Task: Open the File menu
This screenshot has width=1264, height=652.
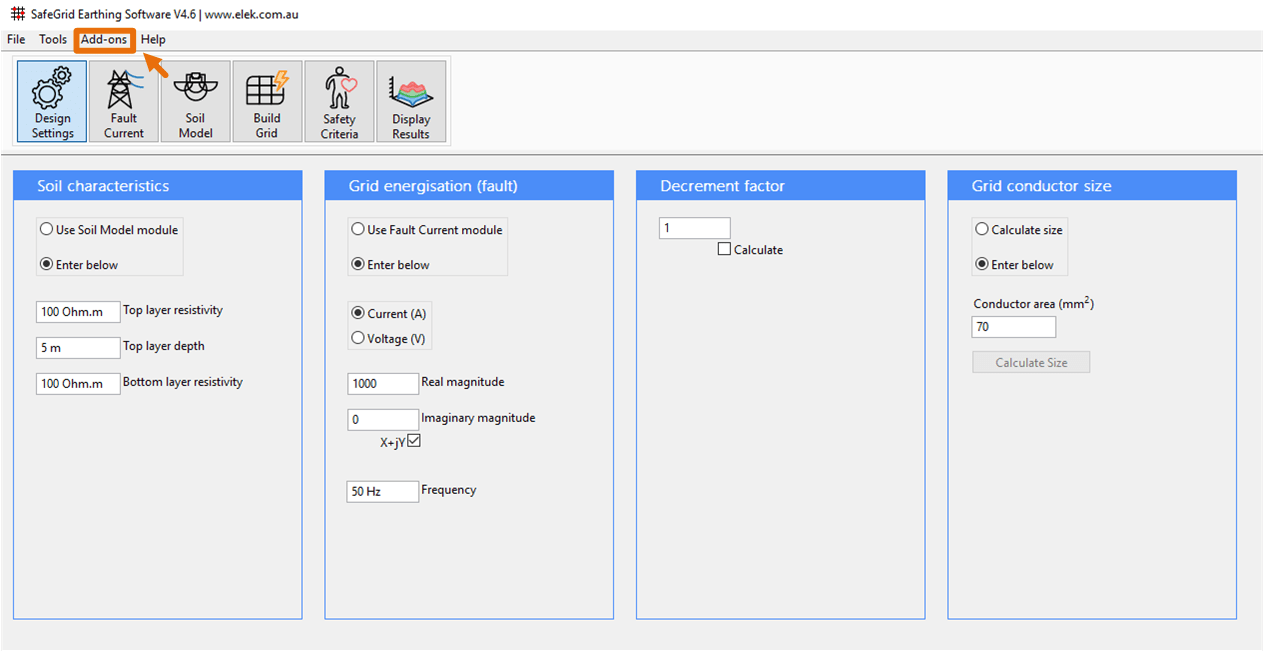Action: [16, 39]
